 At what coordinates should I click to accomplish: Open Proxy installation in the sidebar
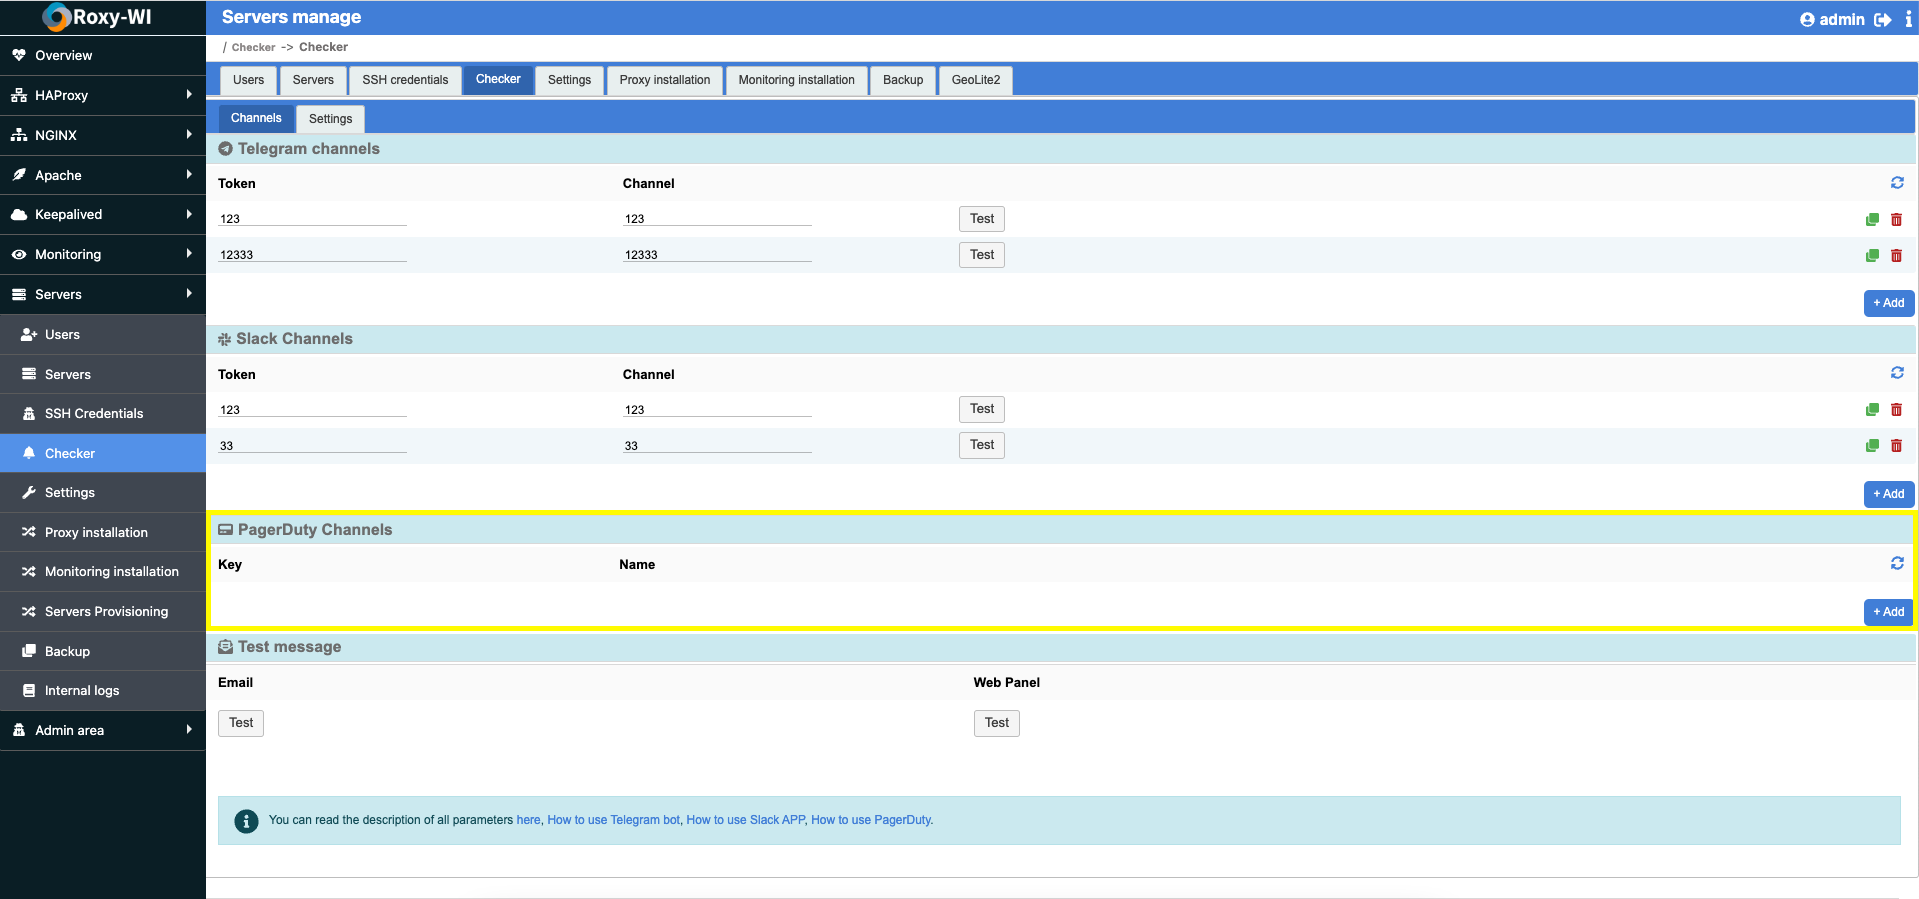coord(103,532)
